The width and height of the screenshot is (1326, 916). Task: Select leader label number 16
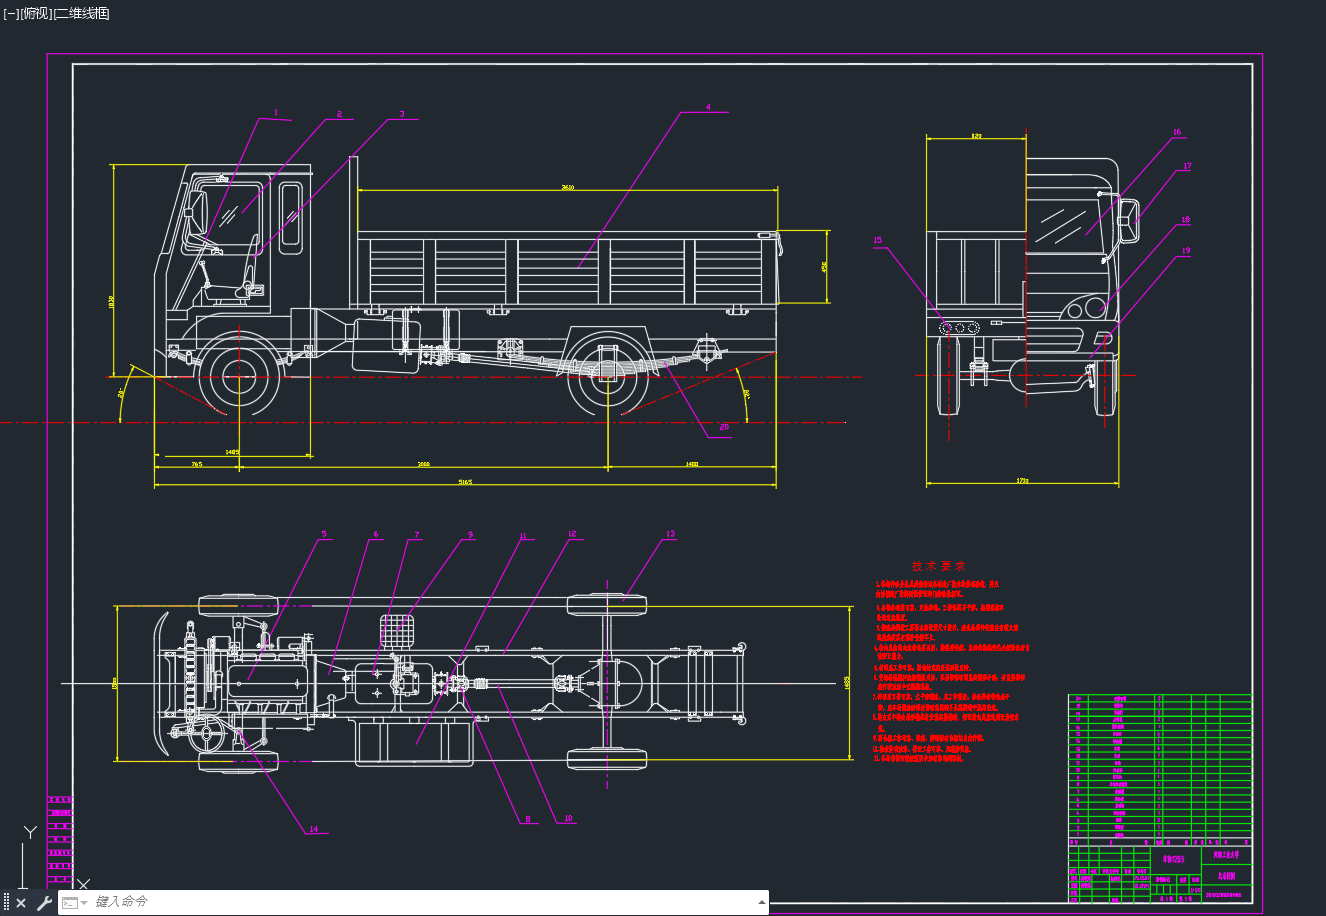(1177, 132)
